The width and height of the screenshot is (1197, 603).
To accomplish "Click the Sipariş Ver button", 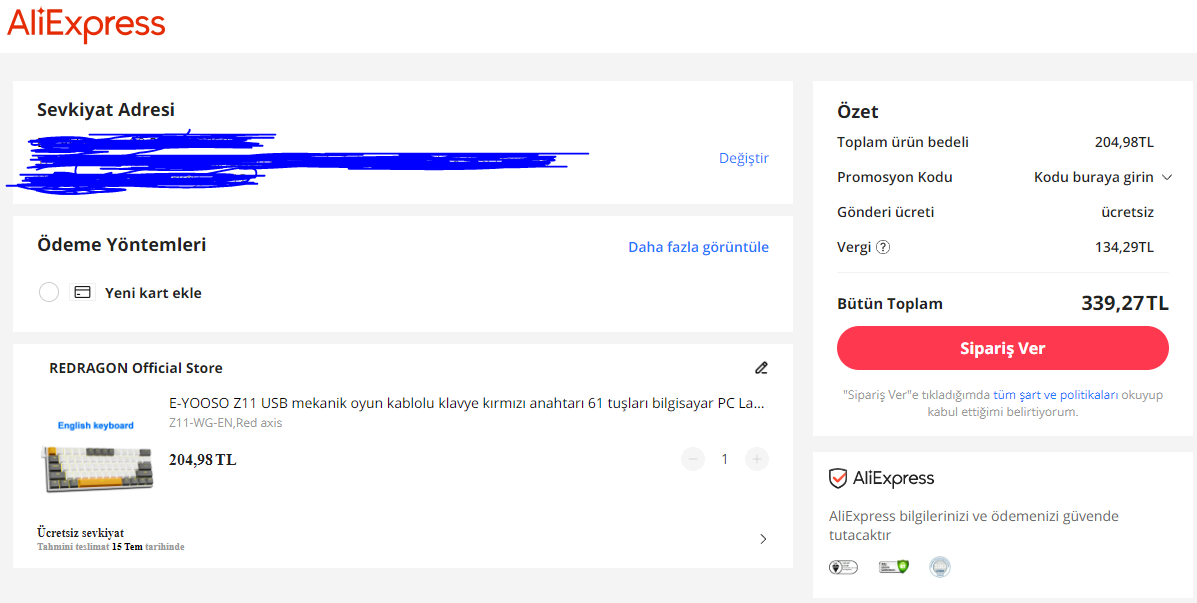I will pyautogui.click(x=1002, y=348).
